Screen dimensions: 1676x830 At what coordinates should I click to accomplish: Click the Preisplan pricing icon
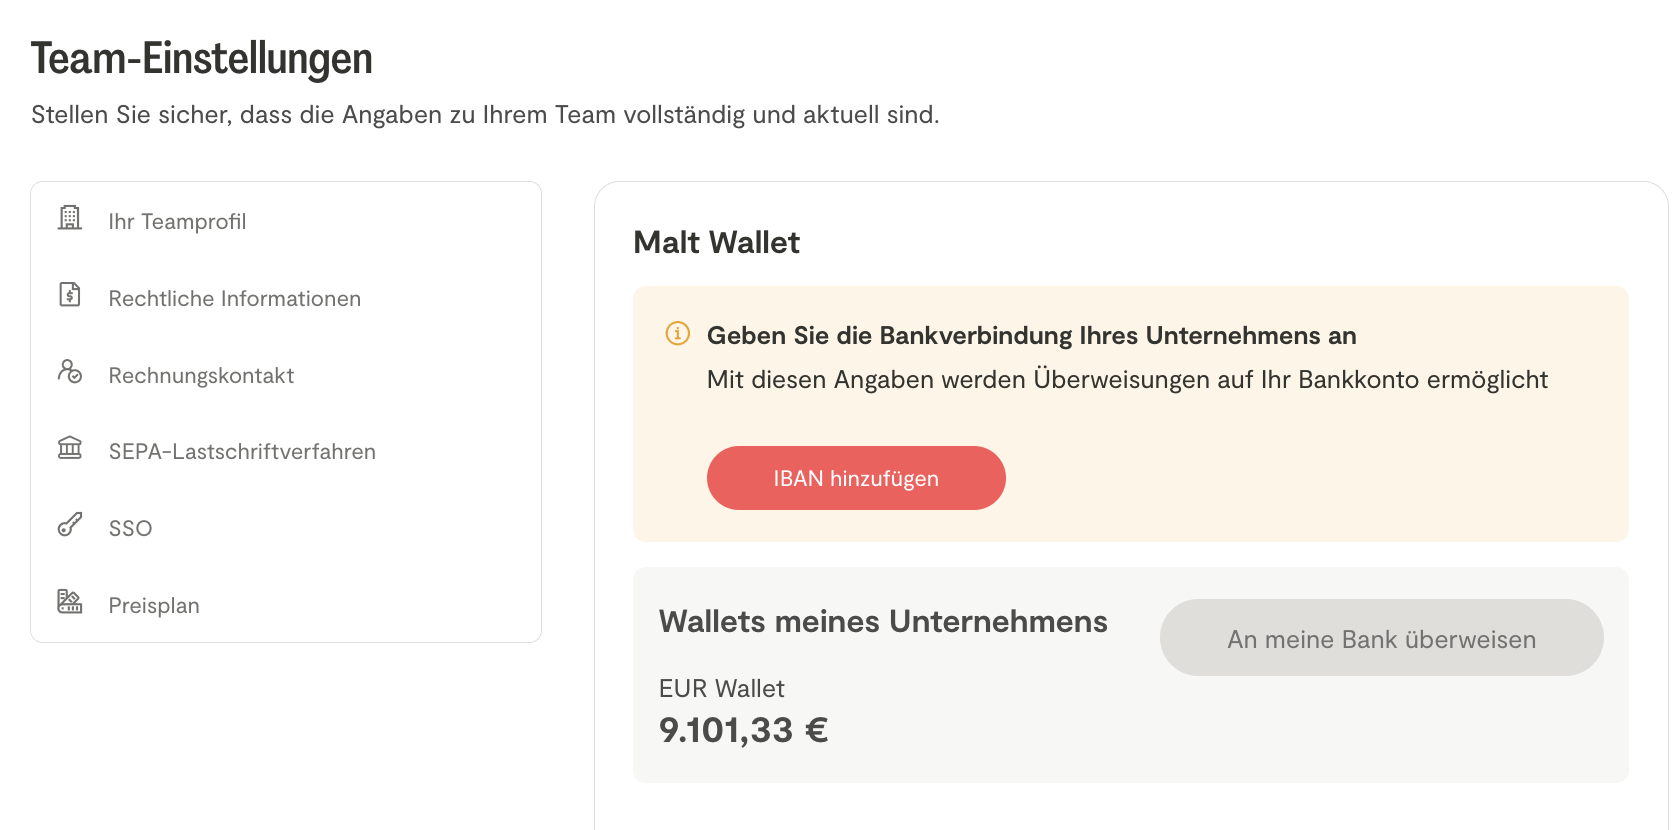(70, 602)
